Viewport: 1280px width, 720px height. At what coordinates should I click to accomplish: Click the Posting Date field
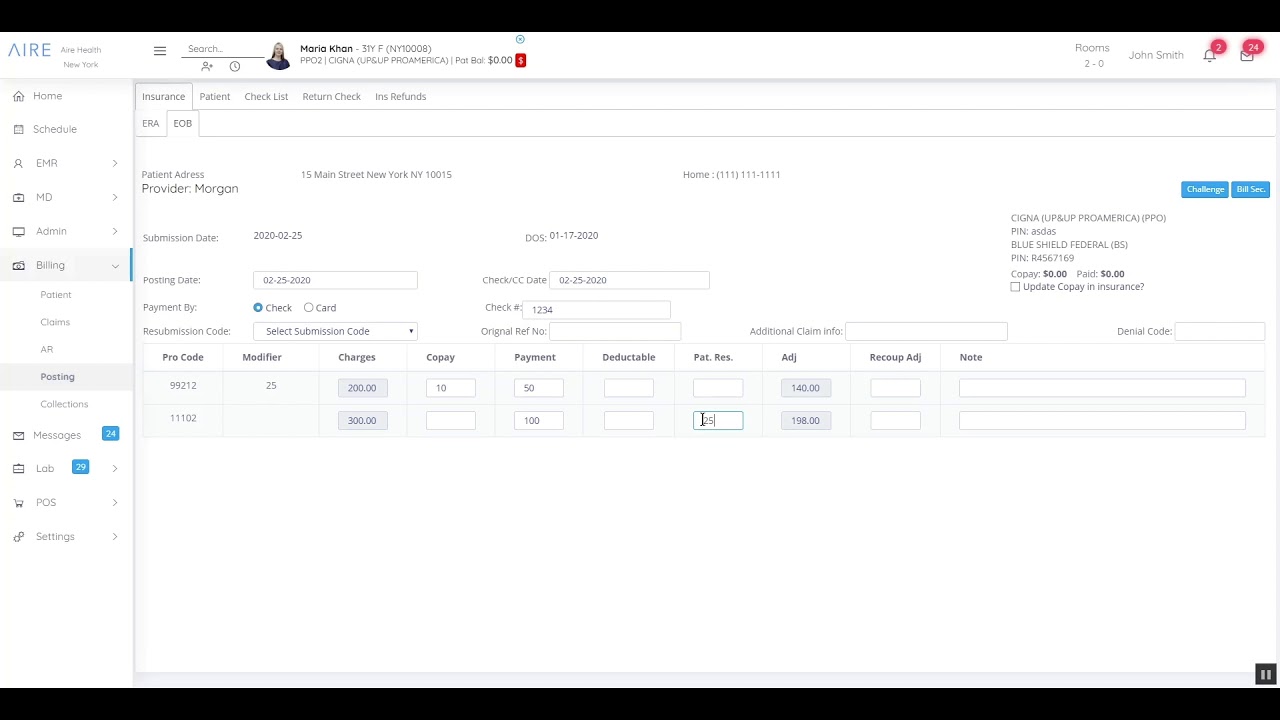335,280
